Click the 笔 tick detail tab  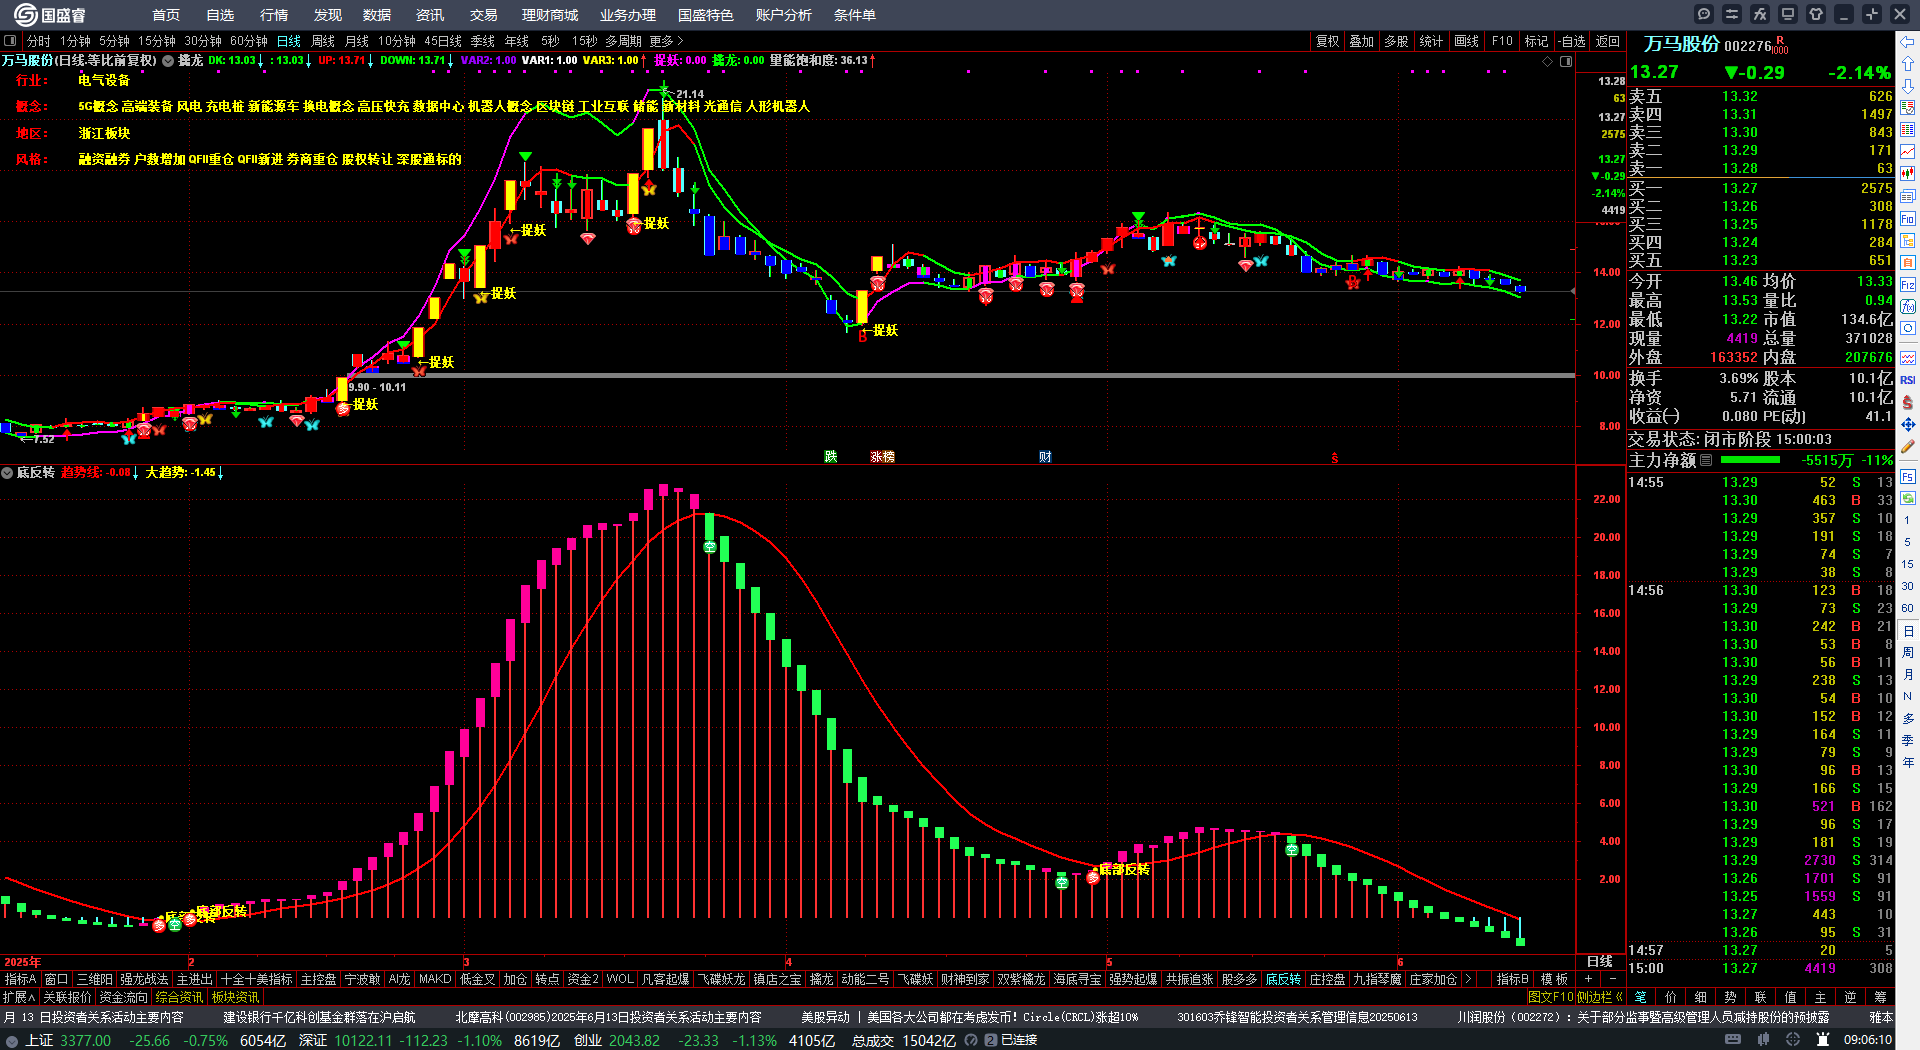click(1640, 997)
